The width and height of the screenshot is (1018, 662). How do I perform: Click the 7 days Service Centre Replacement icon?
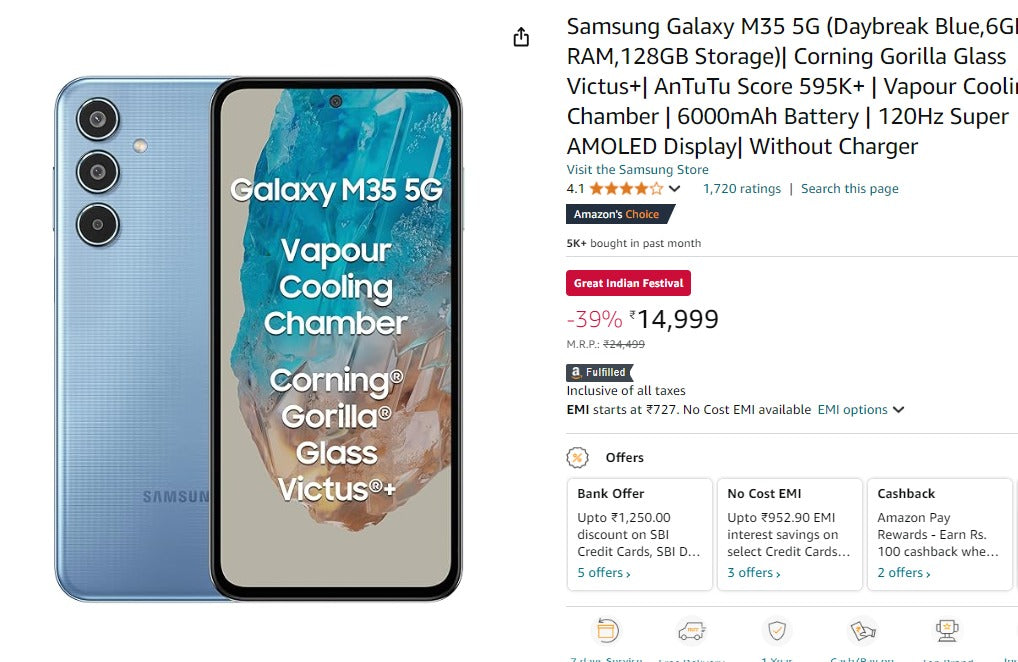[607, 631]
